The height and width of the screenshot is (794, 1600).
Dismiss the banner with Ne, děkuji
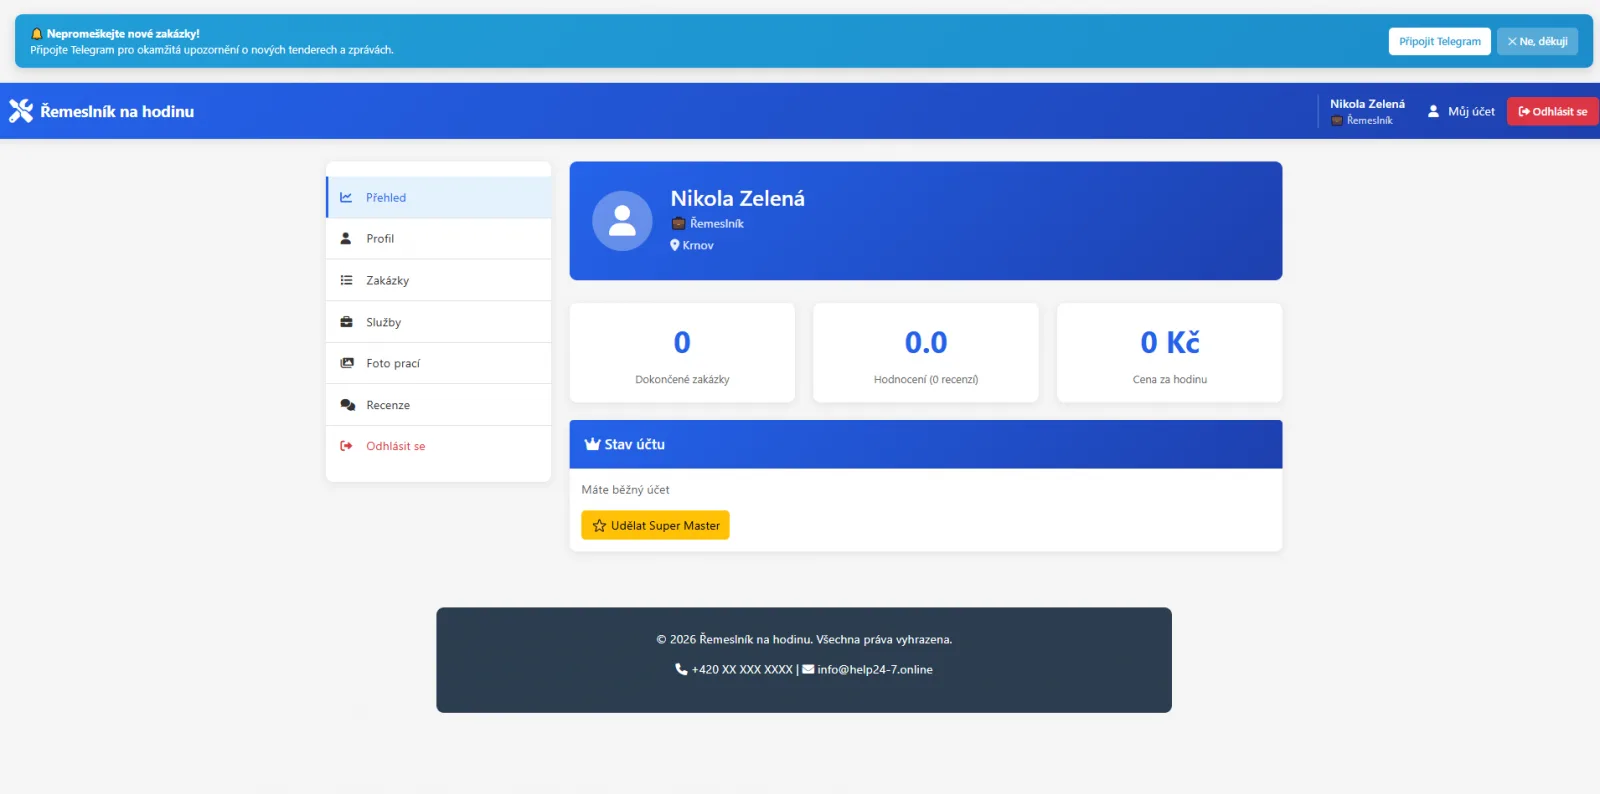coord(1537,41)
